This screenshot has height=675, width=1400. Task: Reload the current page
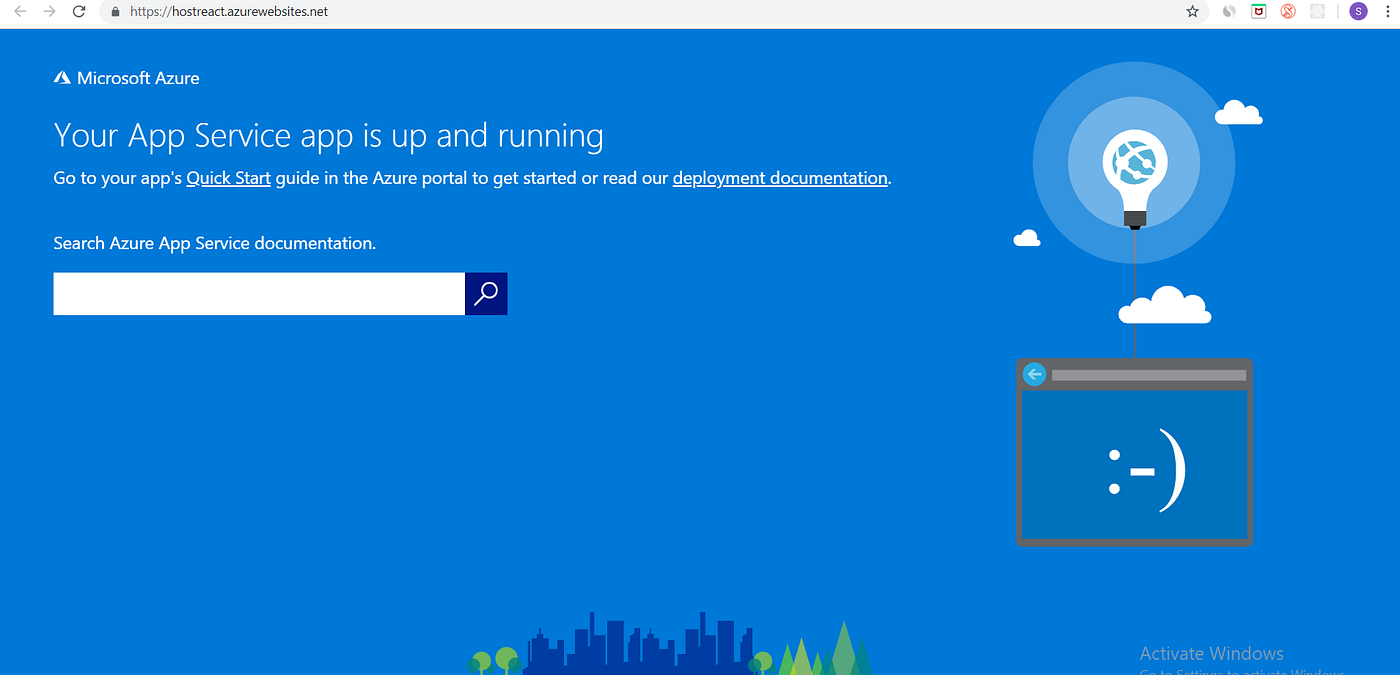79,11
